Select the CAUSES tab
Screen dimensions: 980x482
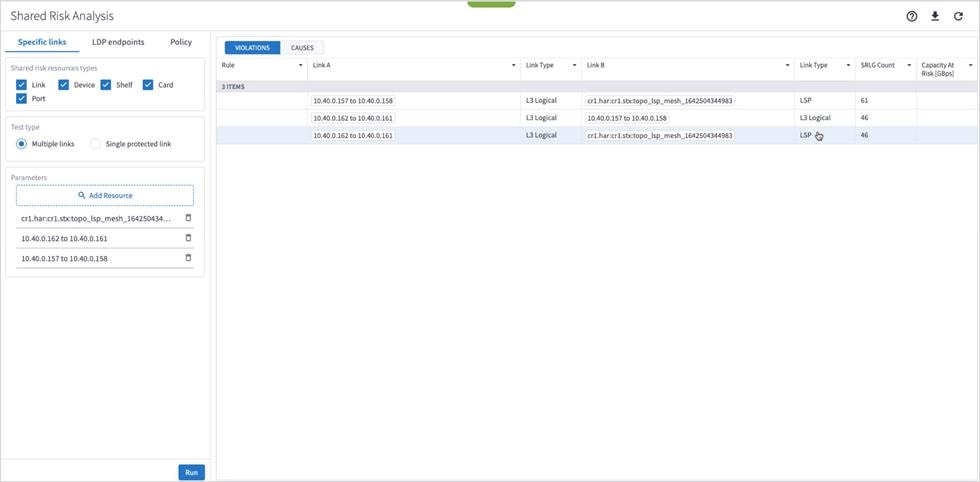pos(302,48)
